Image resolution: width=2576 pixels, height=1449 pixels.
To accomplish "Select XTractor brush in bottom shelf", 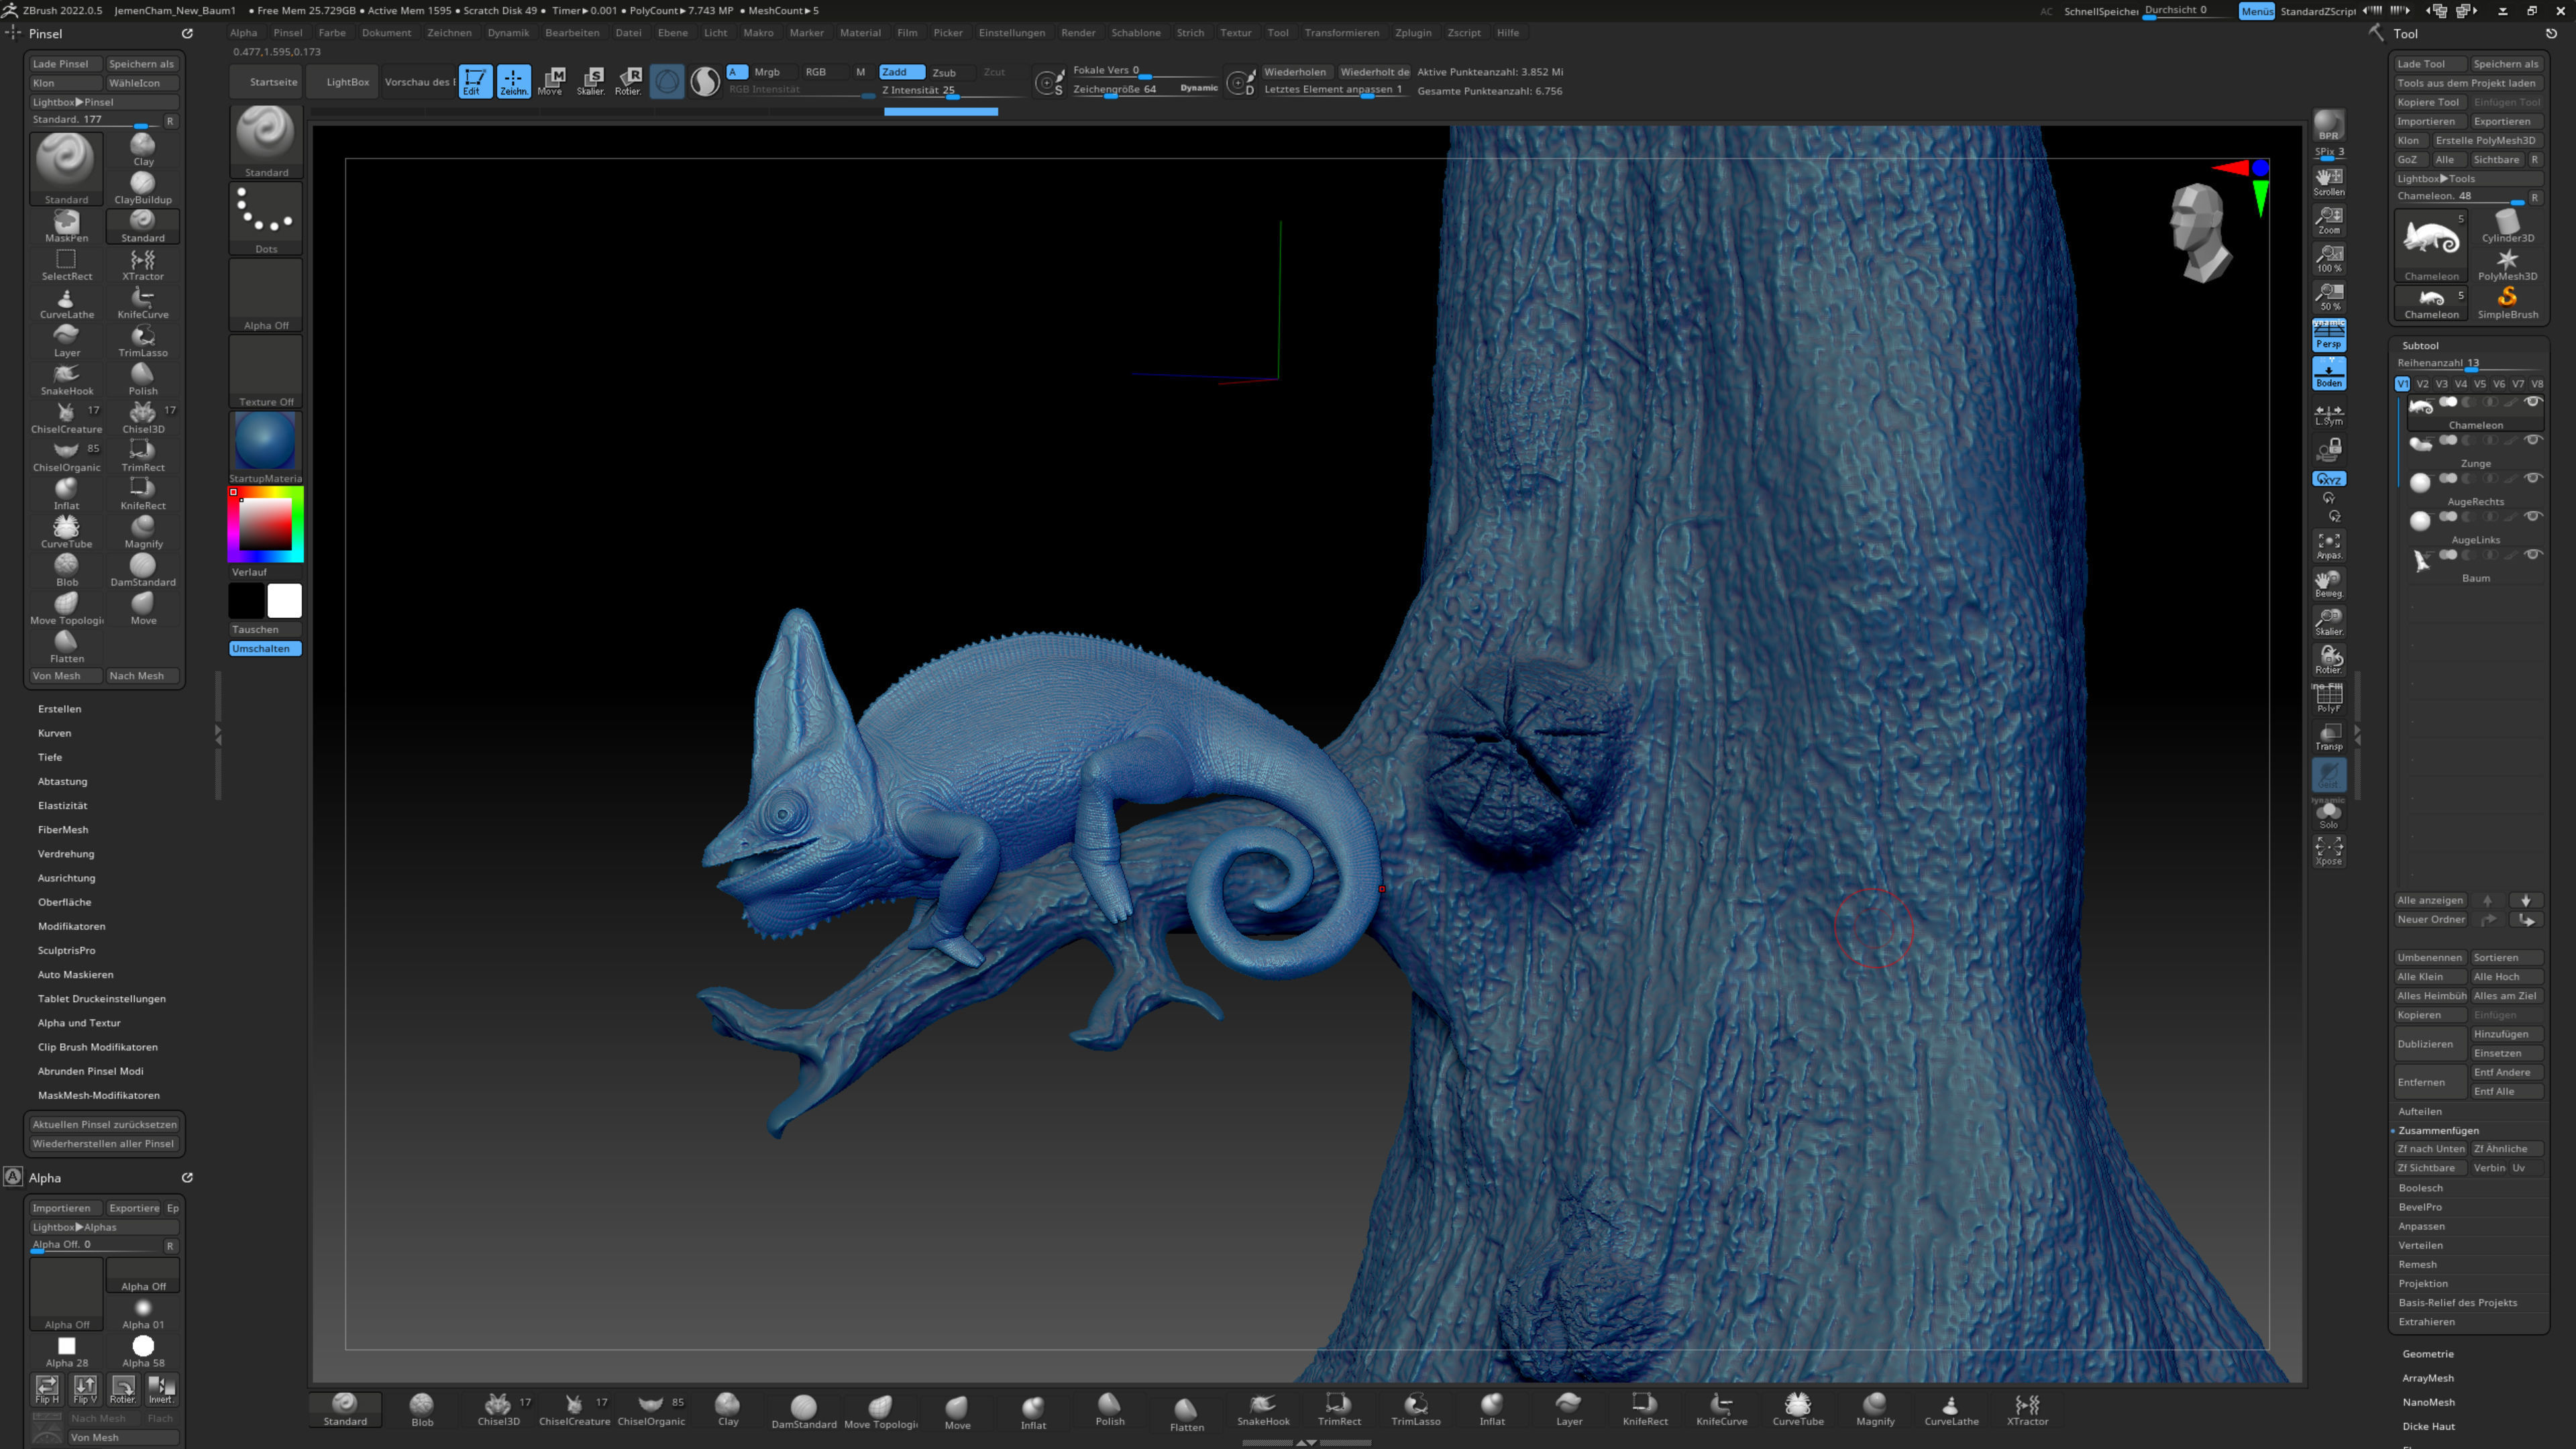I will click(2028, 1410).
